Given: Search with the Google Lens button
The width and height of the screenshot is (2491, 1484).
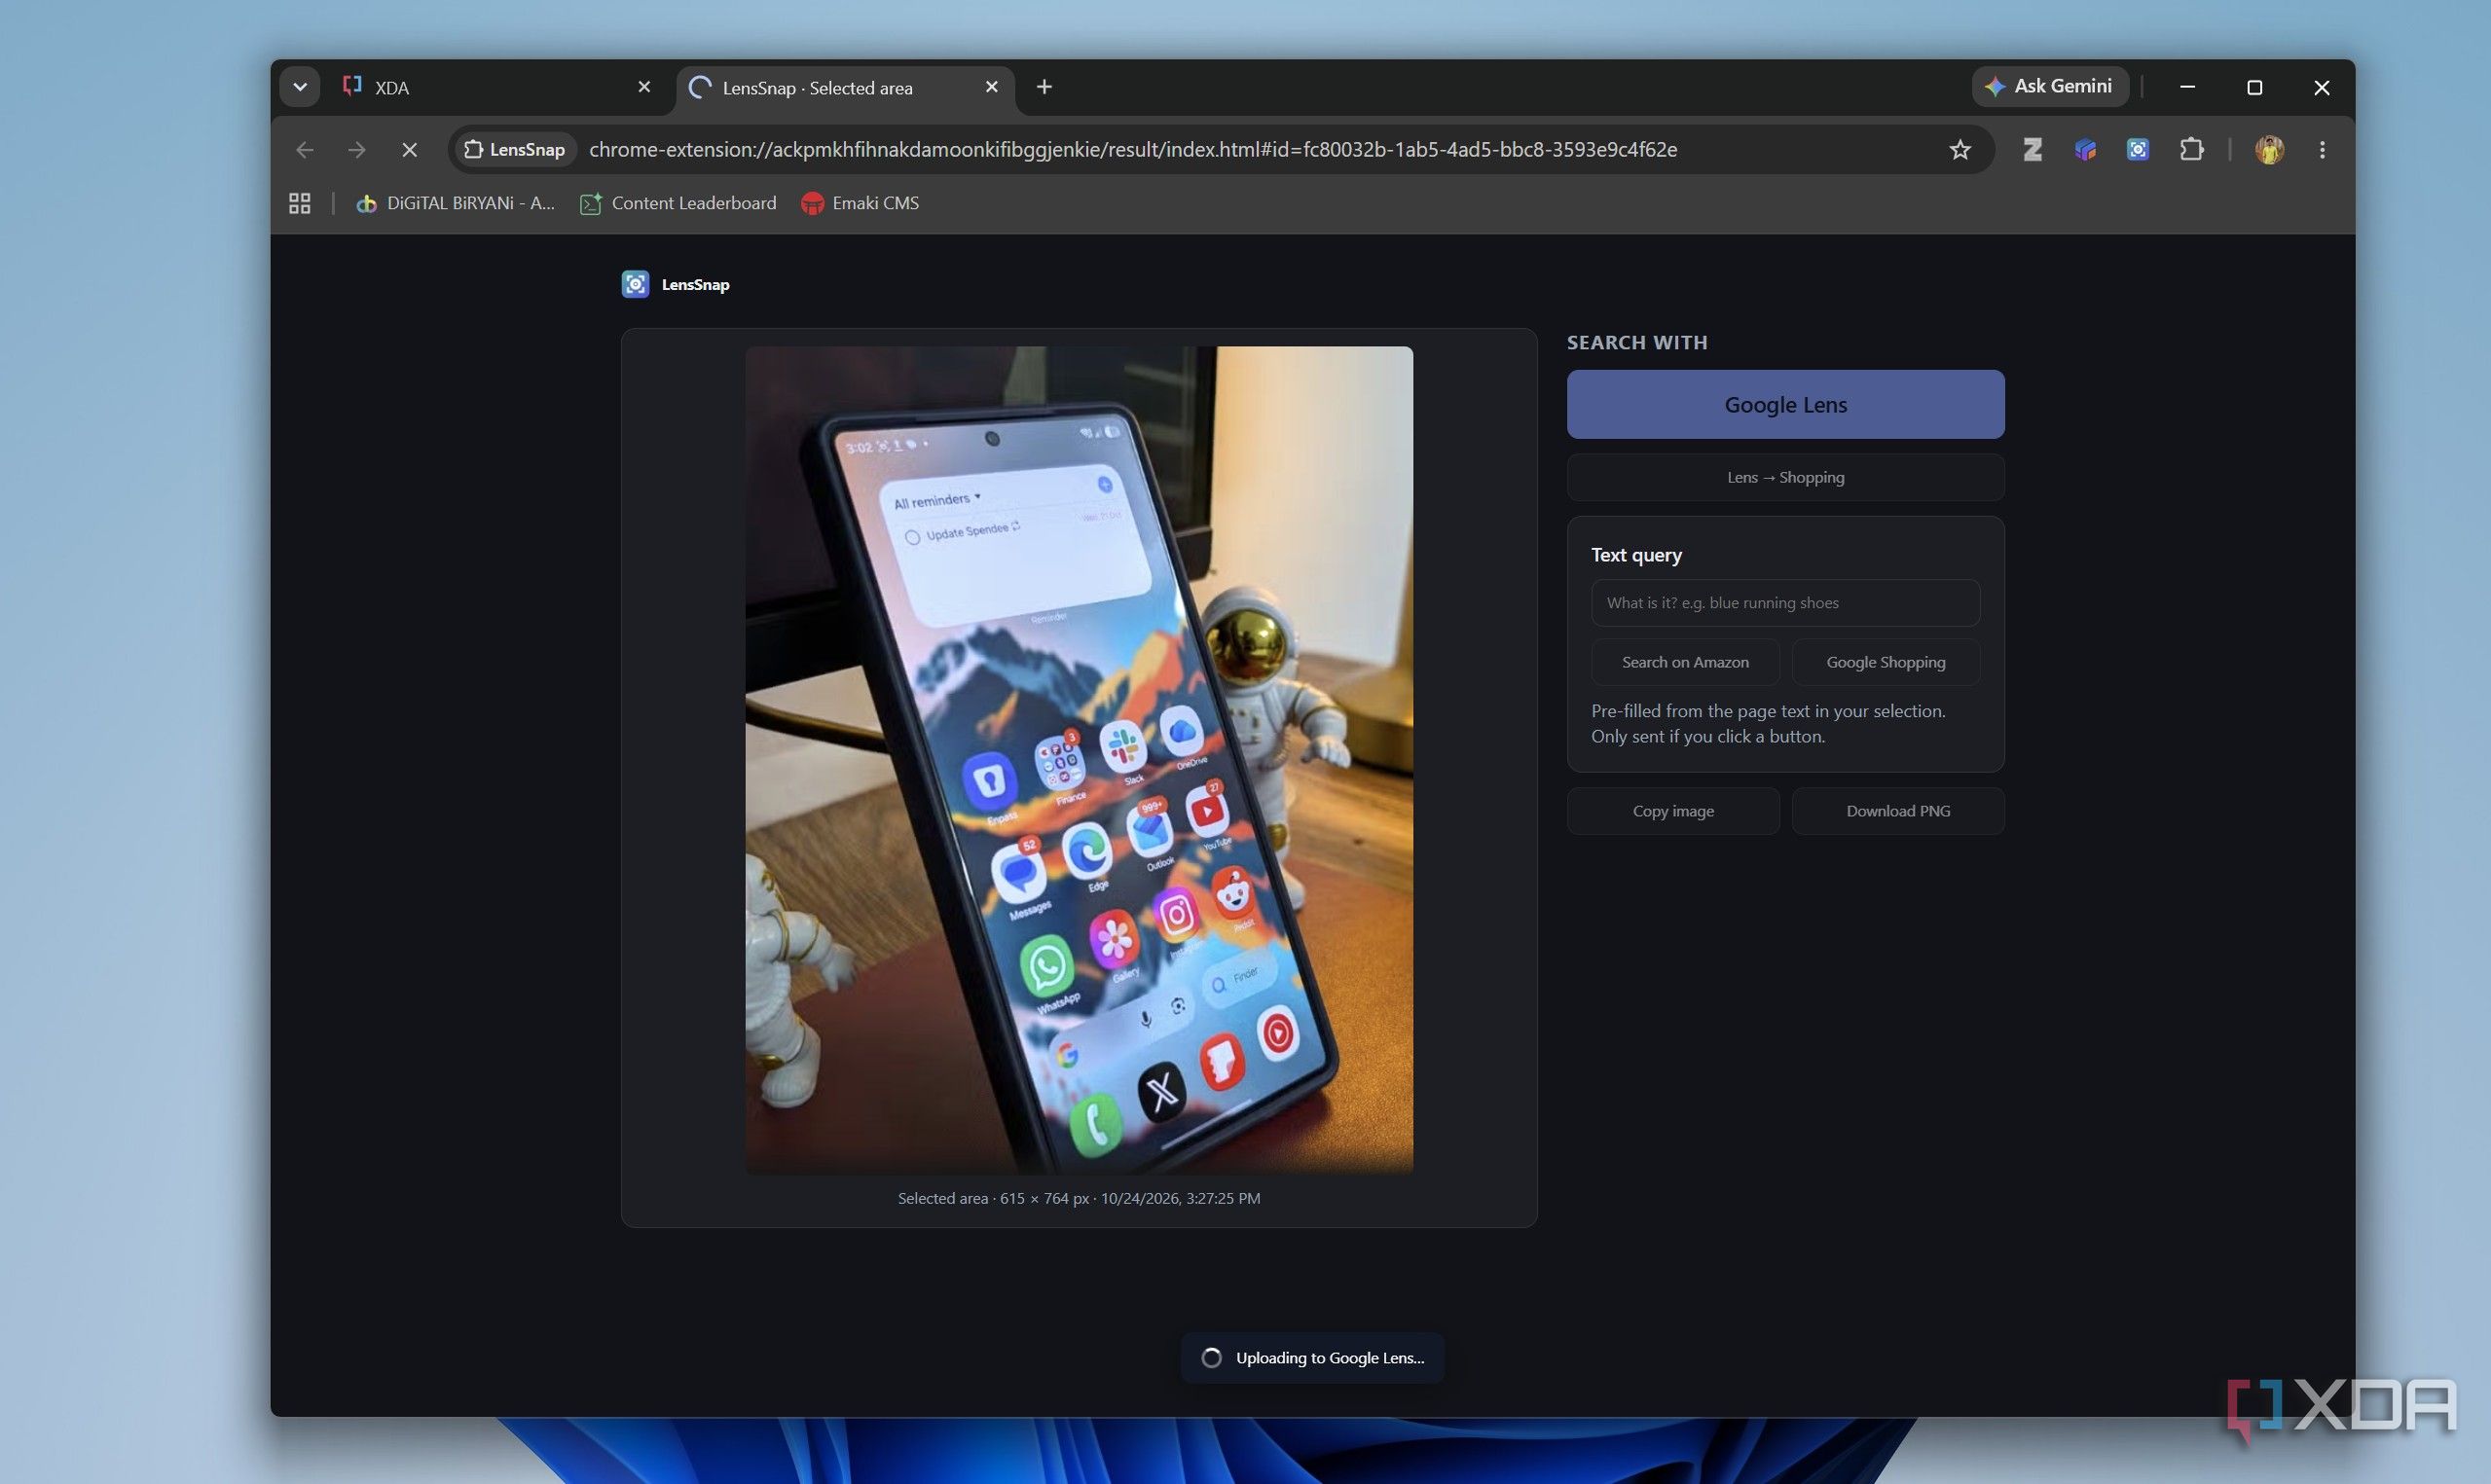Looking at the screenshot, I should click(1785, 405).
